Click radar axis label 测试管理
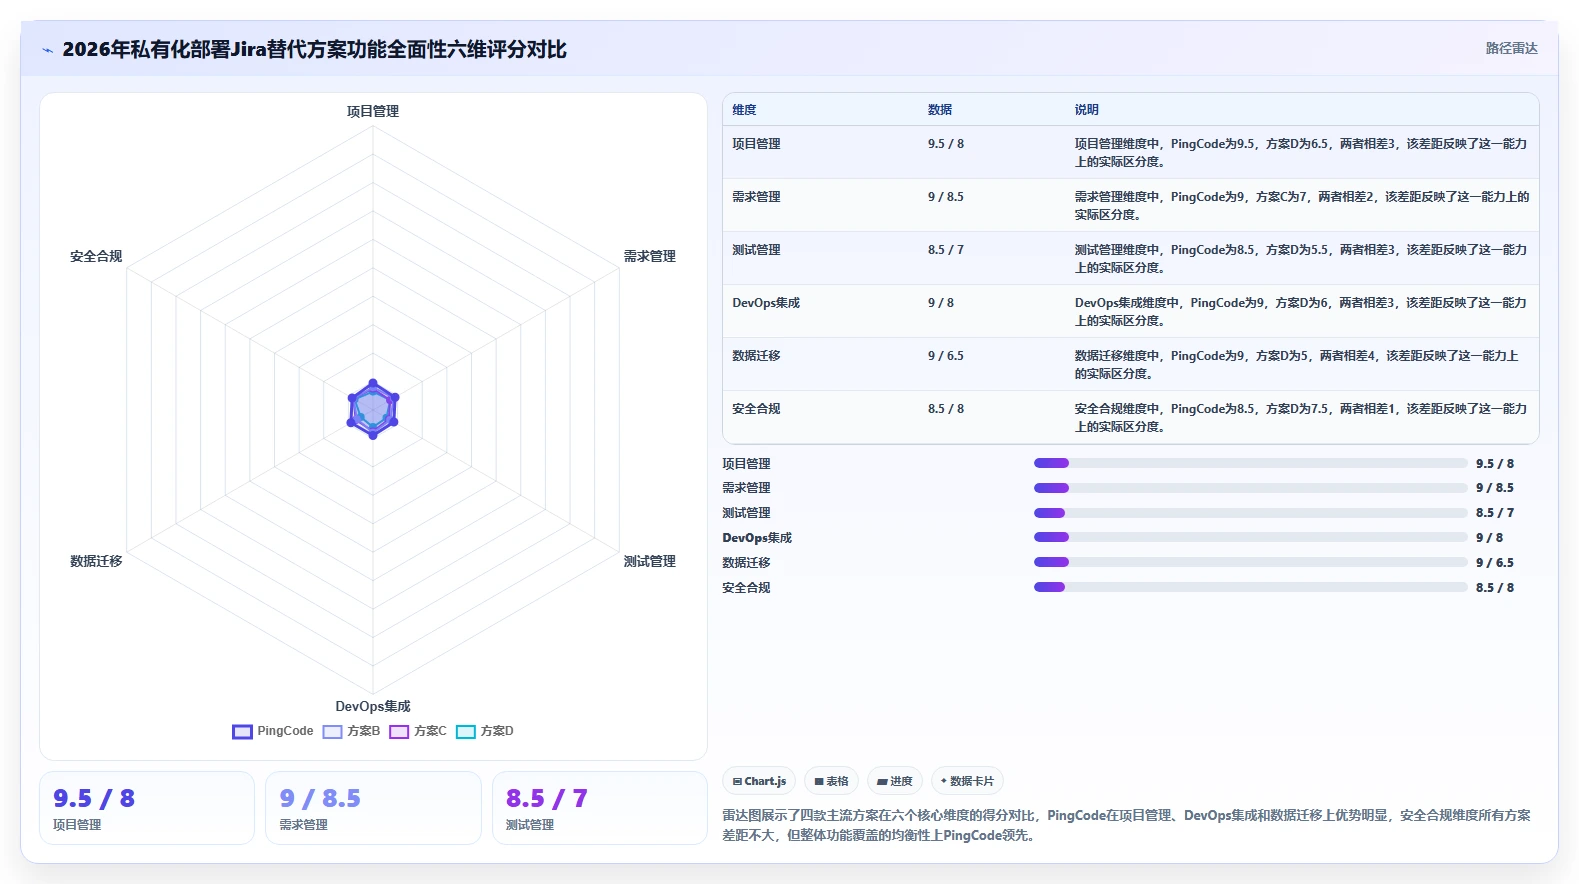1579x884 pixels. (x=650, y=562)
